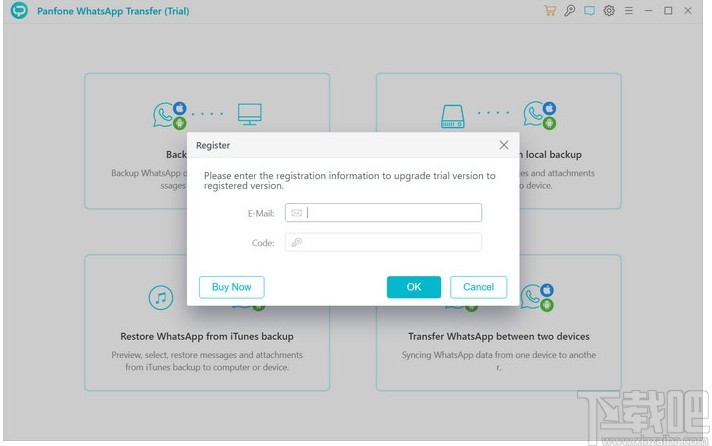Confirm registration with OK button

point(414,287)
